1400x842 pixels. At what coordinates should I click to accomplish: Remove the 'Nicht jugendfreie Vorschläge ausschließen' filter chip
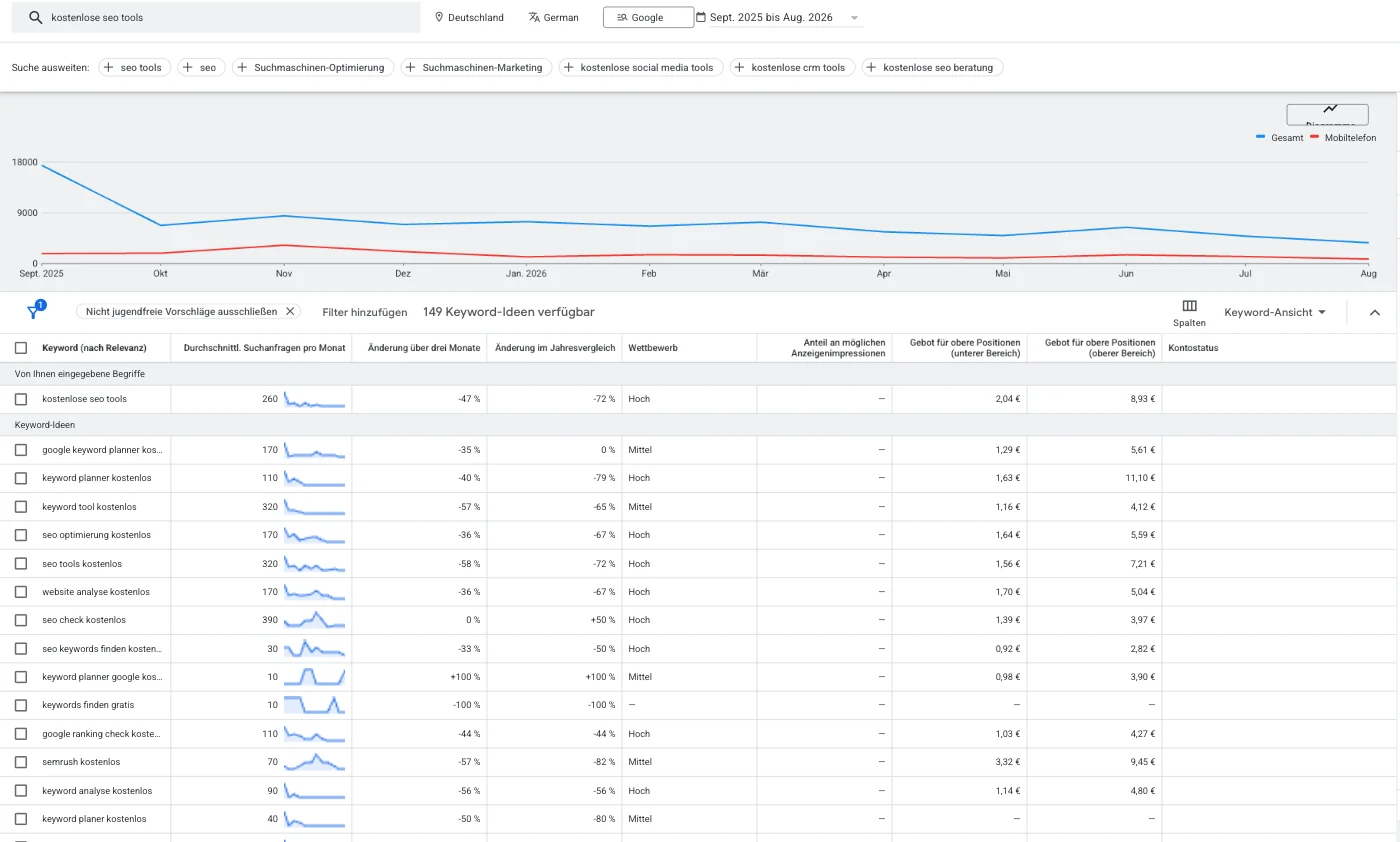point(290,311)
